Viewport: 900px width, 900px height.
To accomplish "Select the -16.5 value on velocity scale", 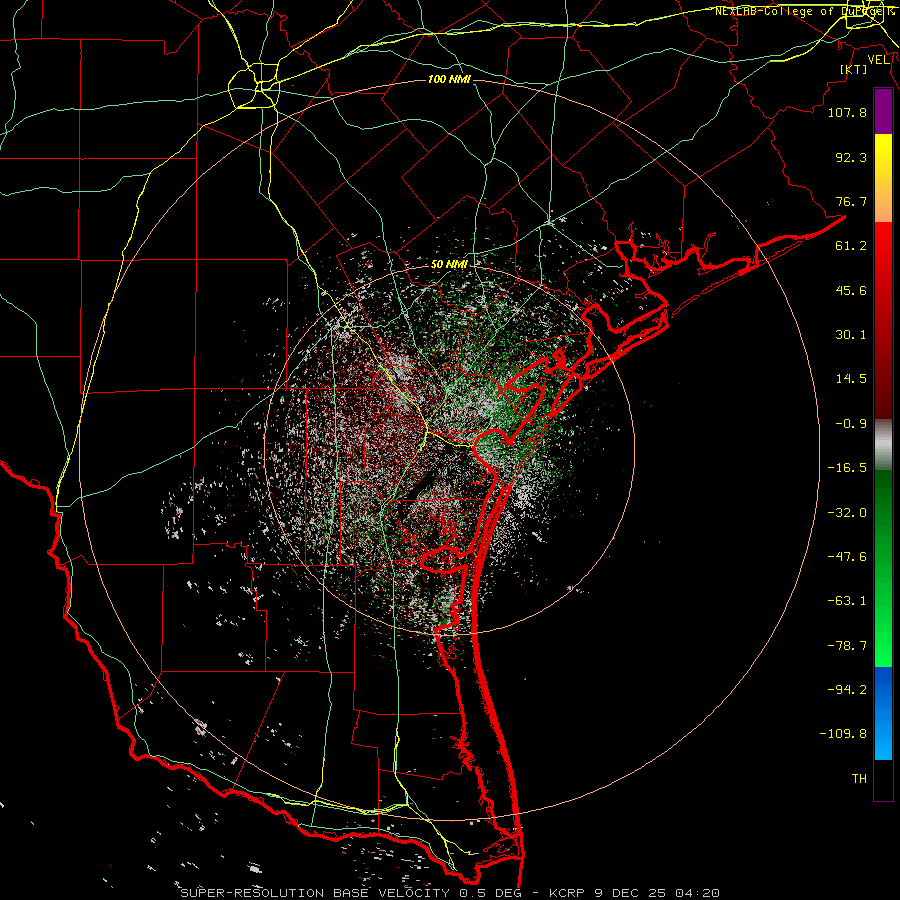I will [x=847, y=468].
